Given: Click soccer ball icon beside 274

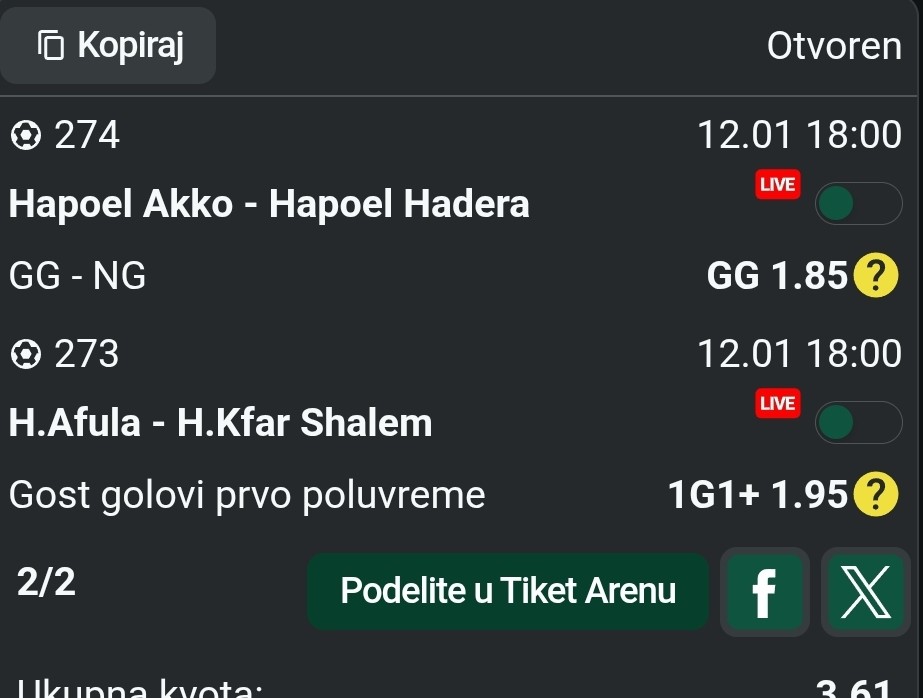Looking at the screenshot, I should pyautogui.click(x=26, y=135).
